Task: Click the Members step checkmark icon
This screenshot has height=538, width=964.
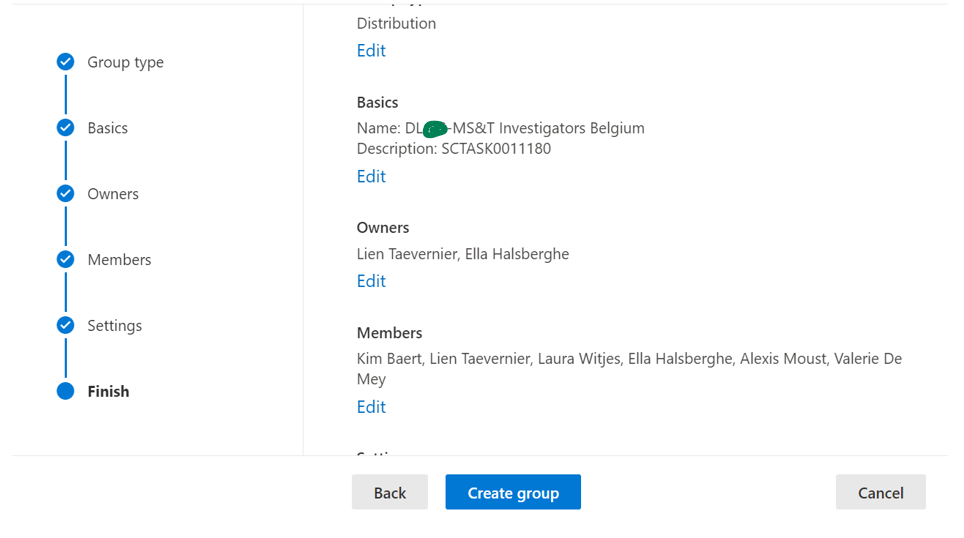Action: pyautogui.click(x=65, y=260)
